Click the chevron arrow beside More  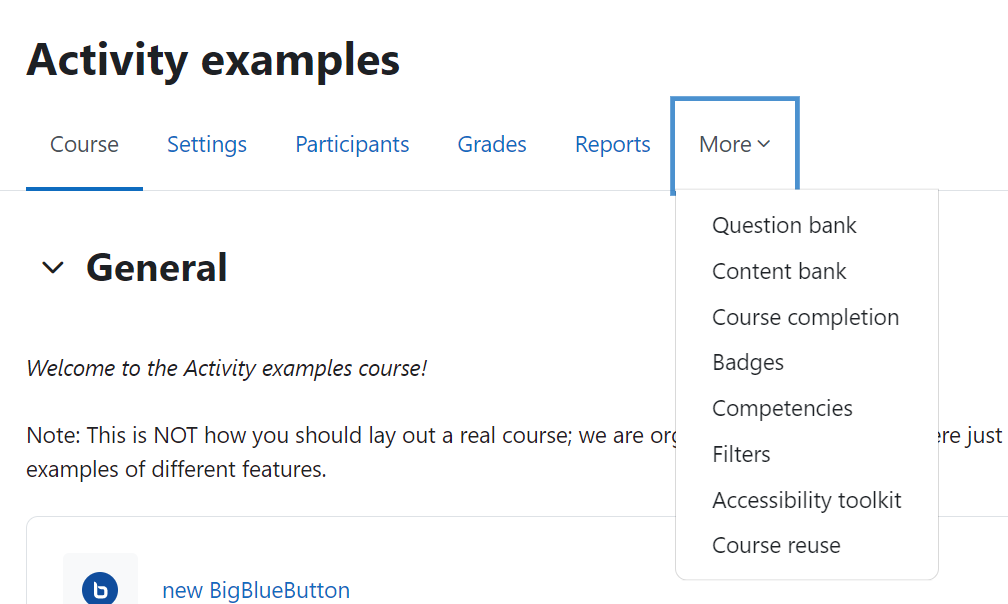pos(764,144)
